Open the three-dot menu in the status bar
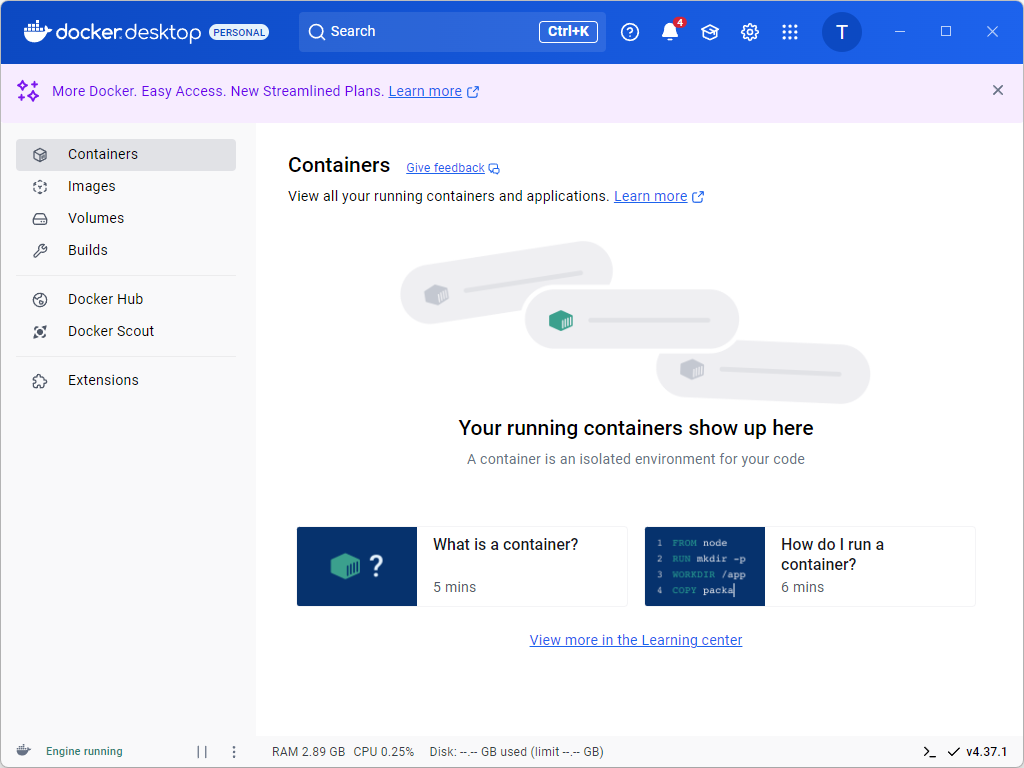Image resolution: width=1024 pixels, height=768 pixels. [x=233, y=751]
